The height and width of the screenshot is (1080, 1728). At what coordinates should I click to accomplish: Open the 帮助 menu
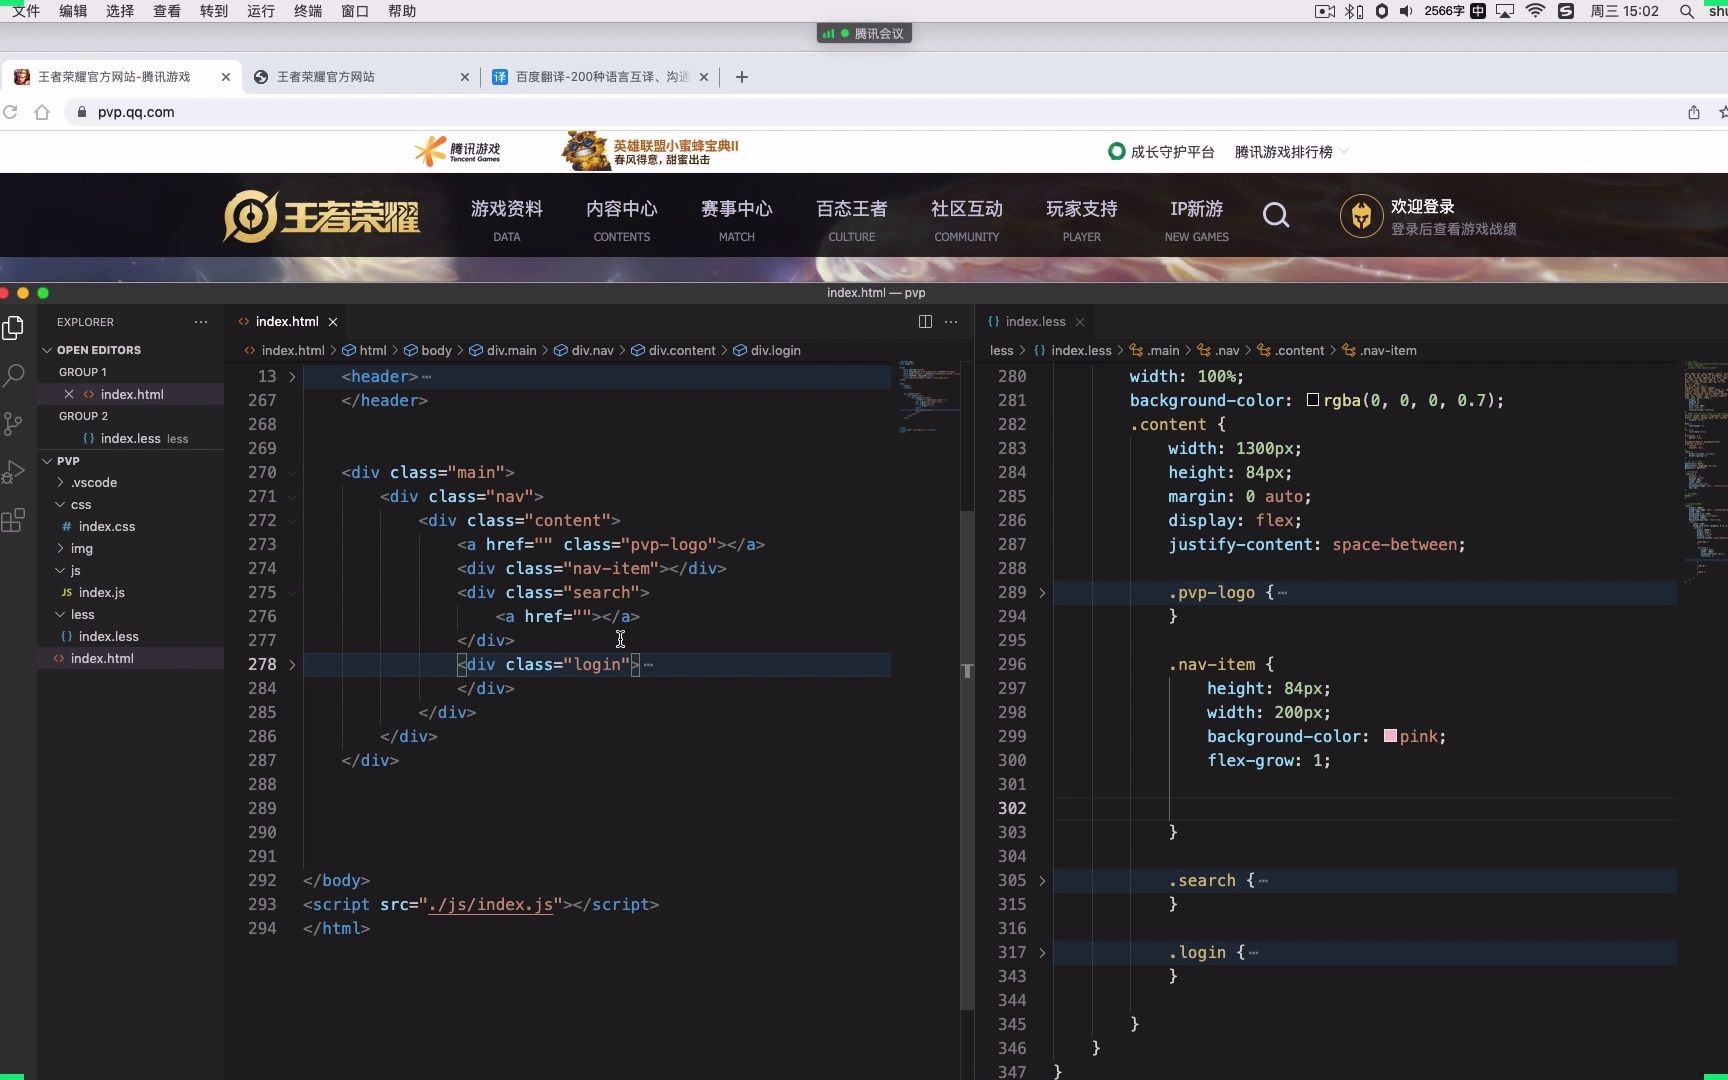tap(402, 11)
